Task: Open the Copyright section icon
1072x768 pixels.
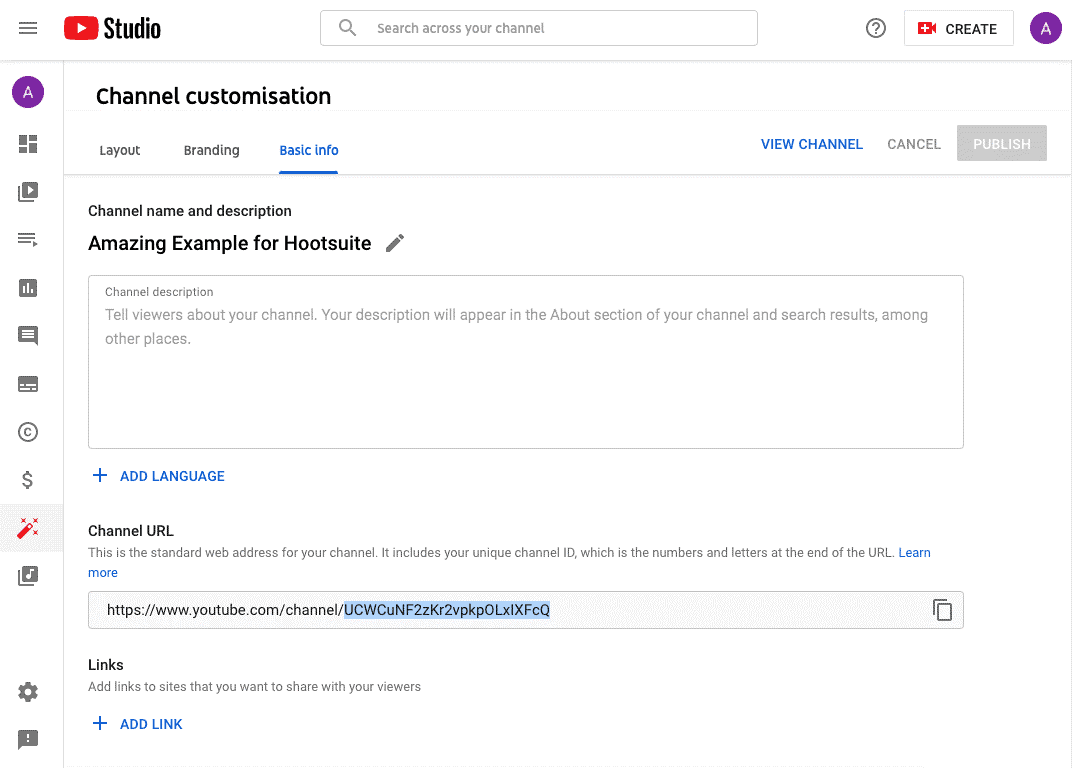Action: tap(28, 432)
